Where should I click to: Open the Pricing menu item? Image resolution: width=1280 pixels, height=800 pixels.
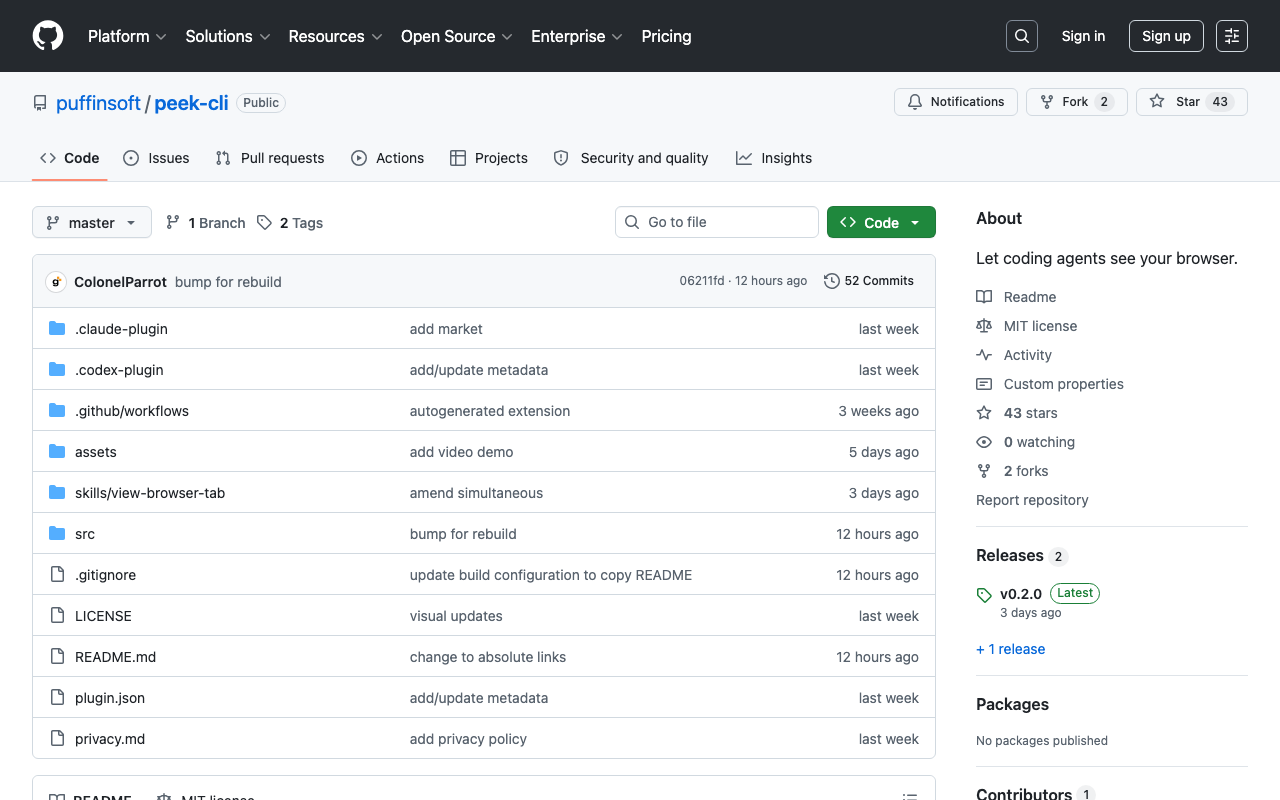666,36
